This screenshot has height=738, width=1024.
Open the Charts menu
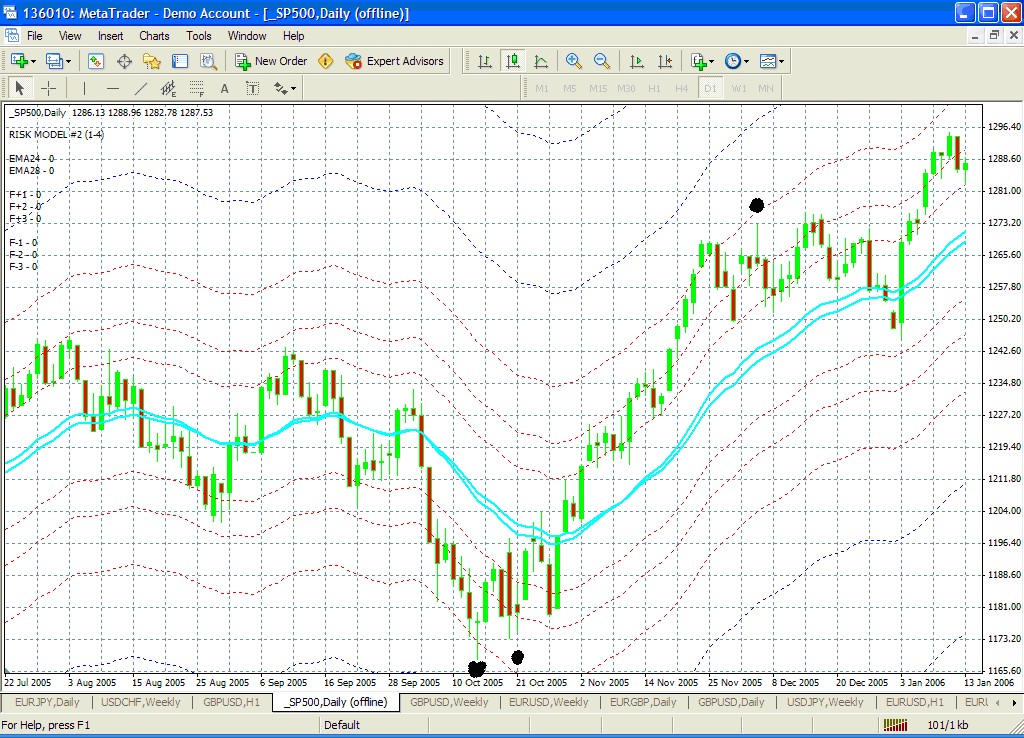154,36
